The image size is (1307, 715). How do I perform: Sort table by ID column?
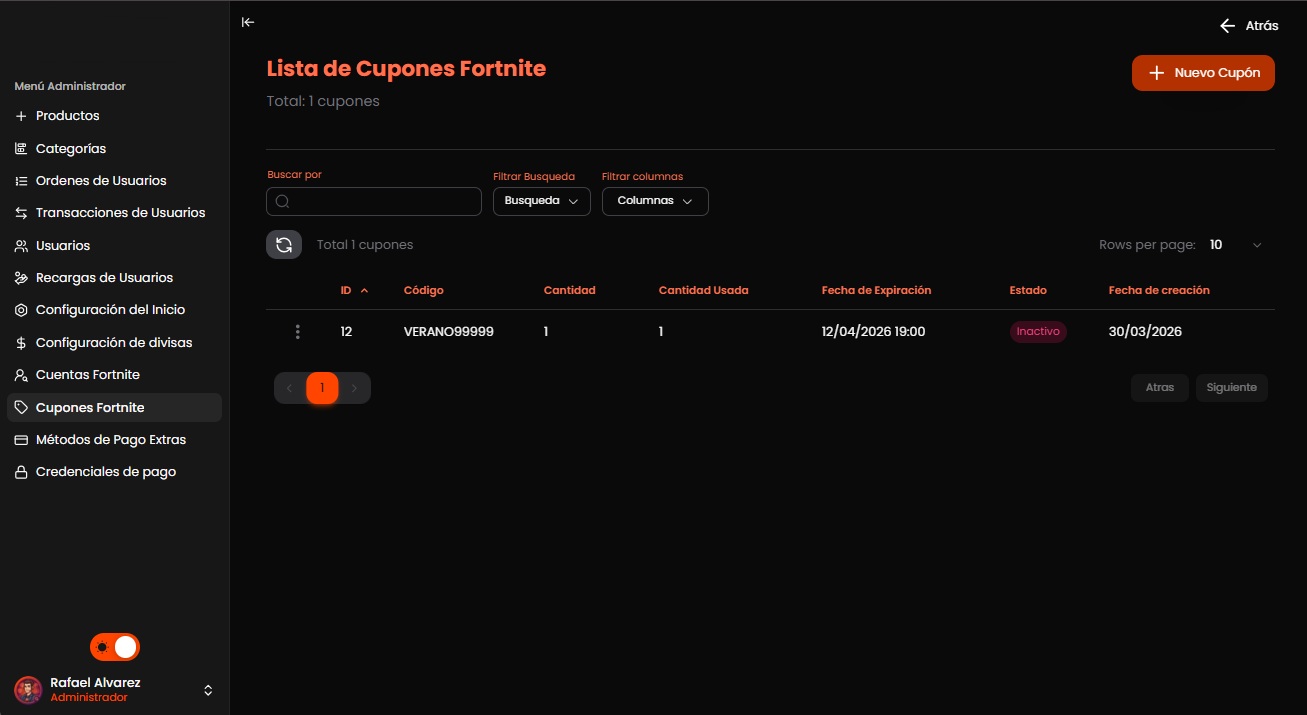pos(354,291)
